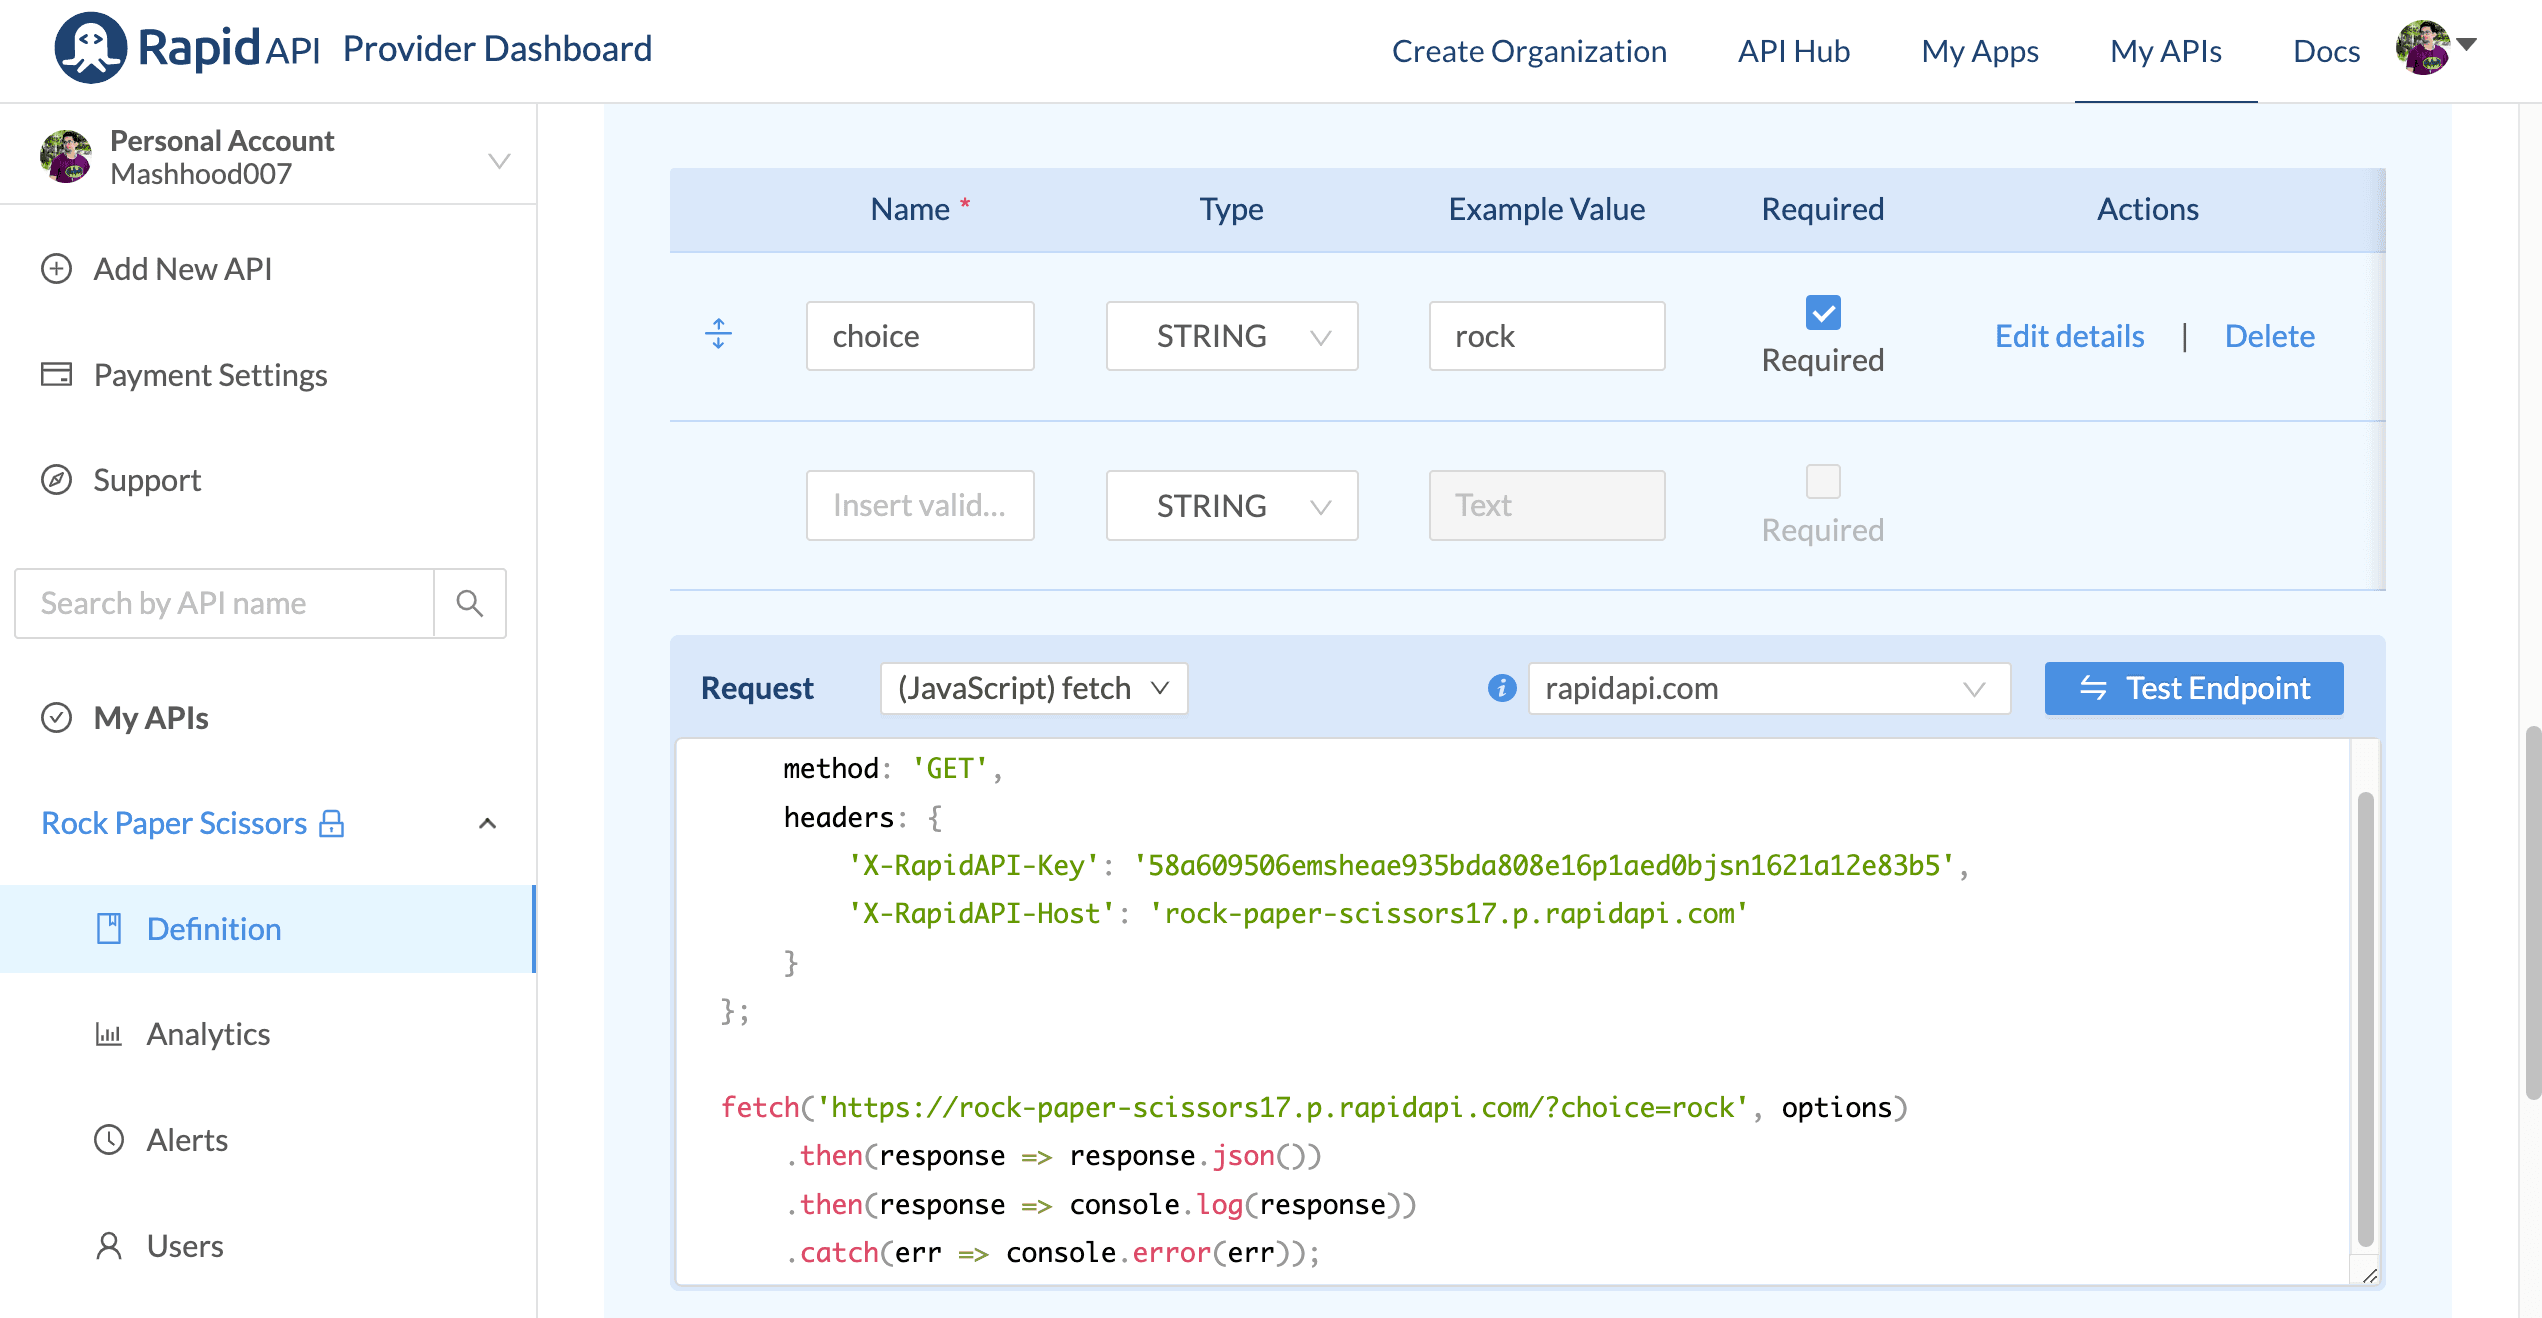This screenshot has height=1318, width=2542.
Task: Uncheck Required checkbox for choice parameter
Action: coord(1823,313)
